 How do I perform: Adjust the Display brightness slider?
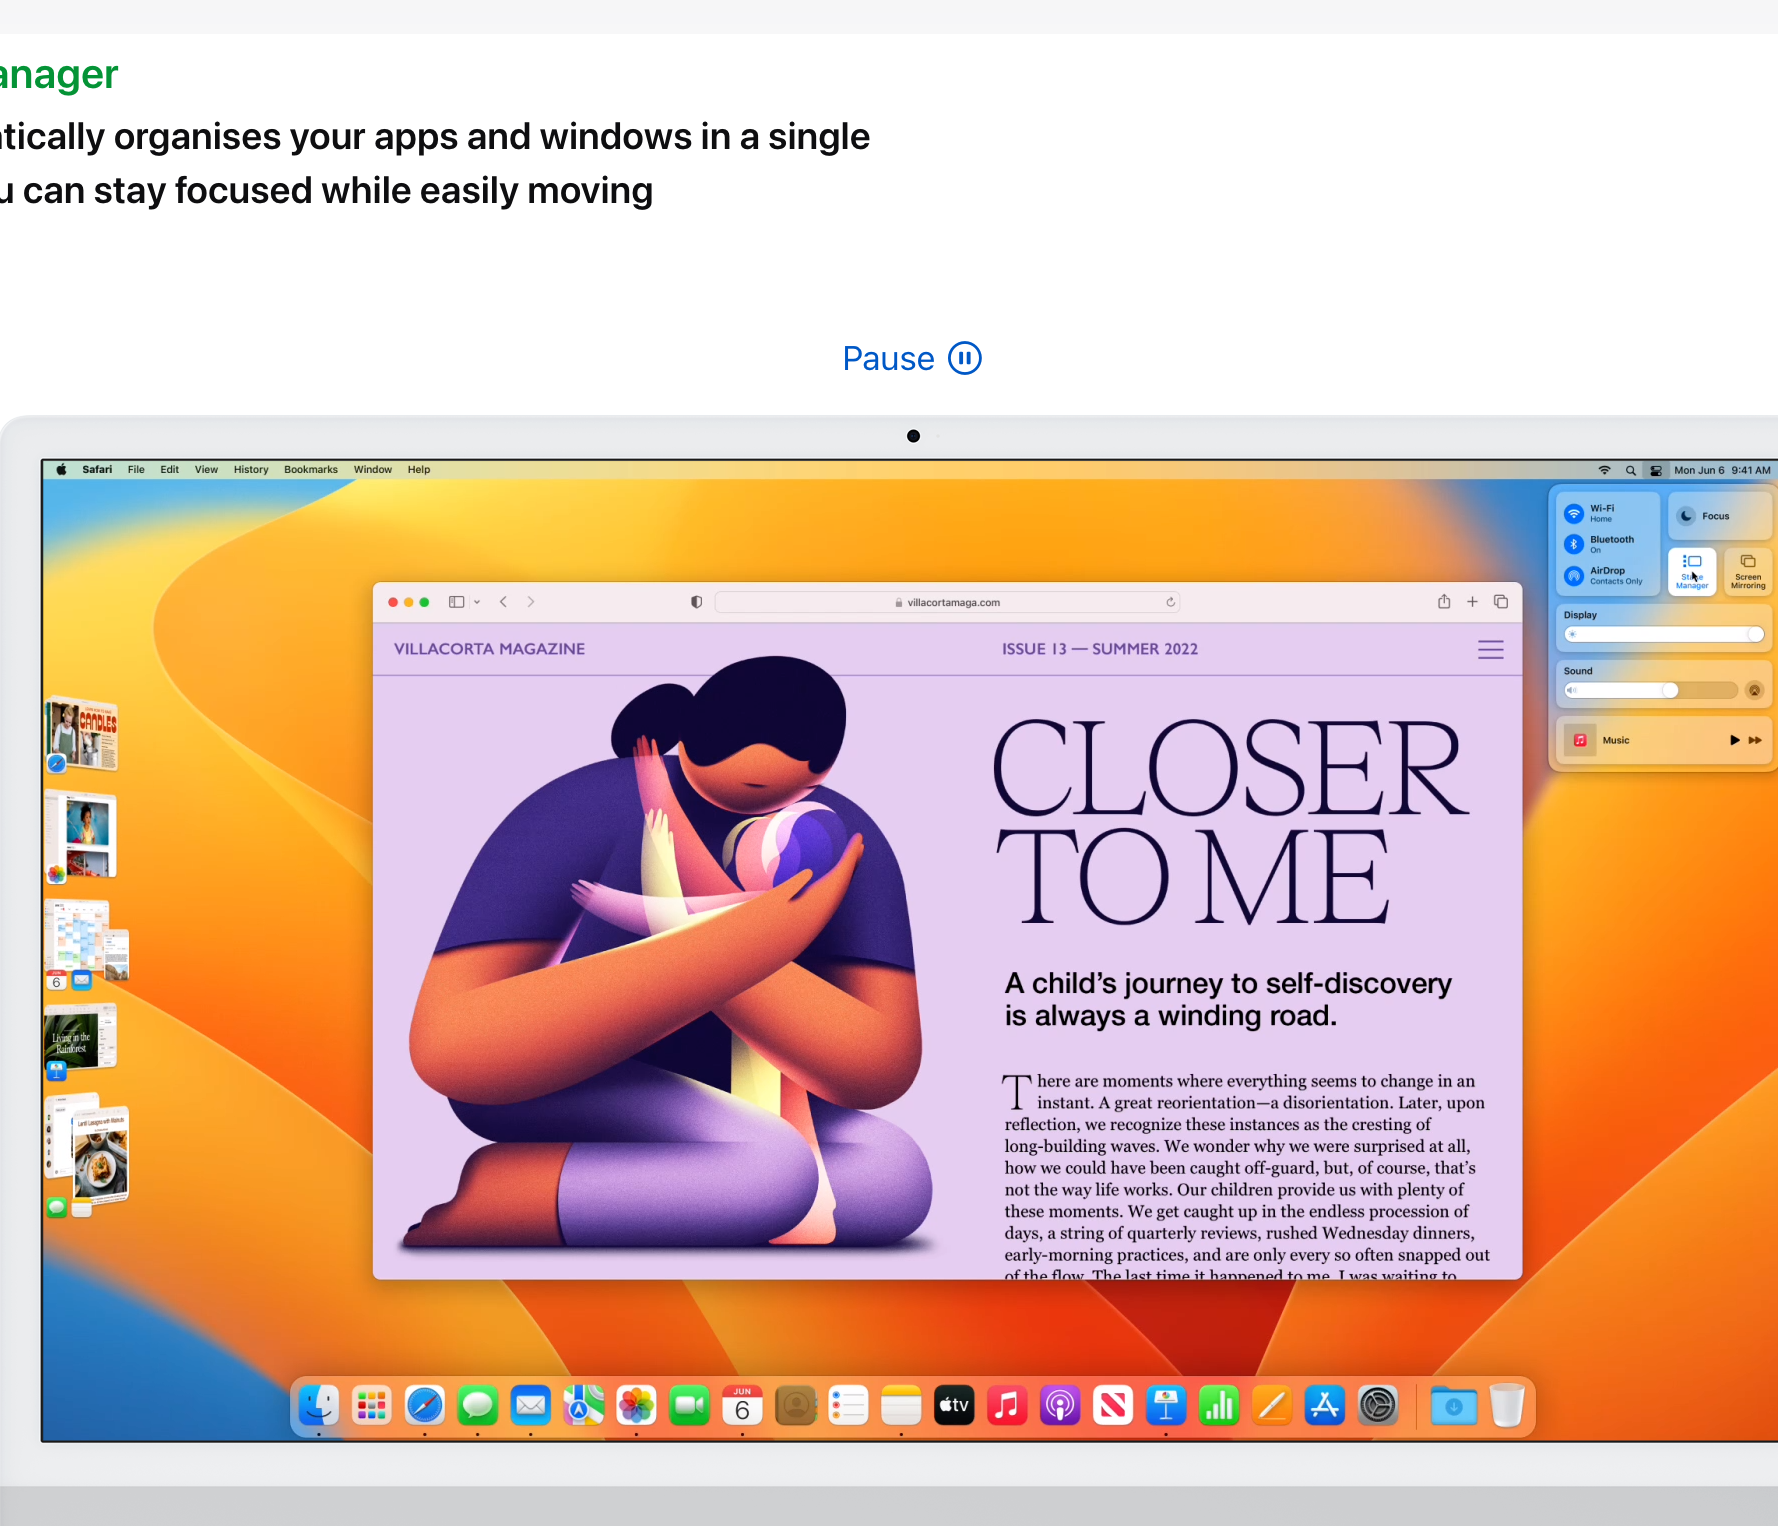[x=1664, y=635]
